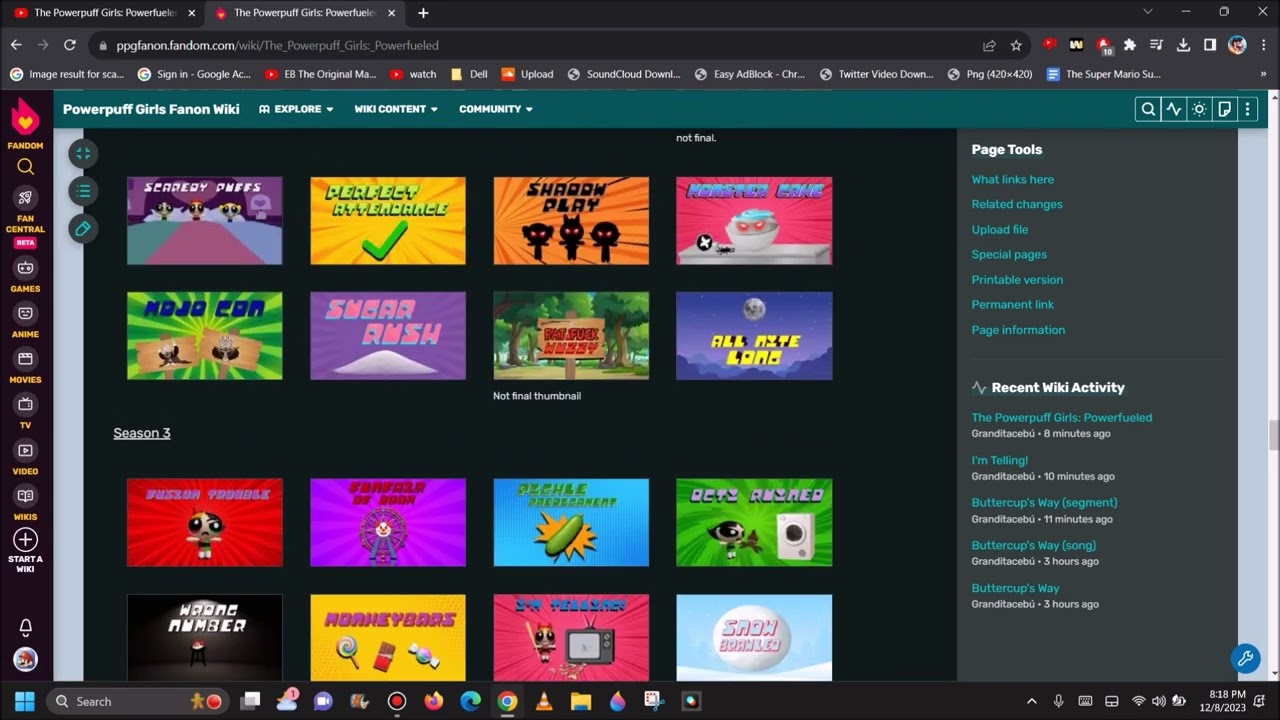This screenshot has width=1280, height=720.
Task: Click the Windows Start button
Action: pos(25,701)
